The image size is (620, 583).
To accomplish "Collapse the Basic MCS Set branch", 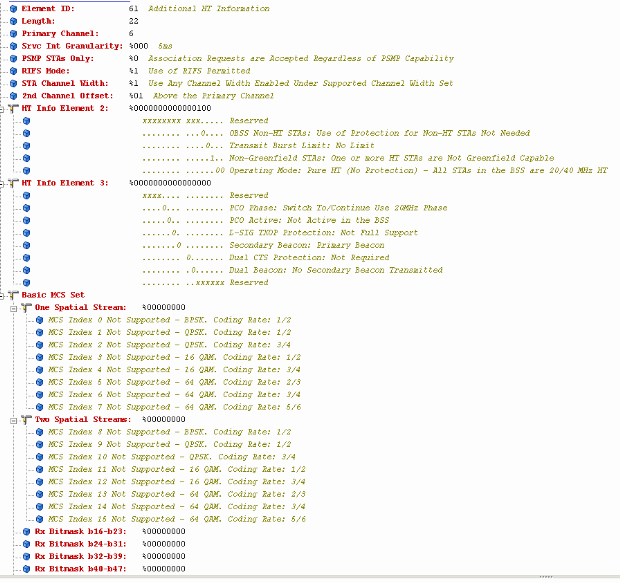I will pyautogui.click(x=2, y=295).
